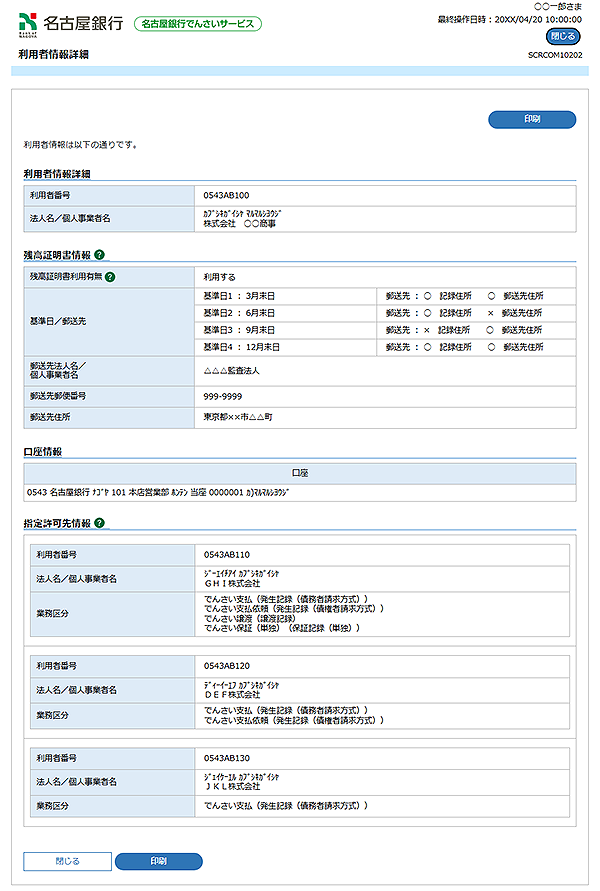Click the 名古屋銀行でんさいサービス badge

[x=197, y=23]
